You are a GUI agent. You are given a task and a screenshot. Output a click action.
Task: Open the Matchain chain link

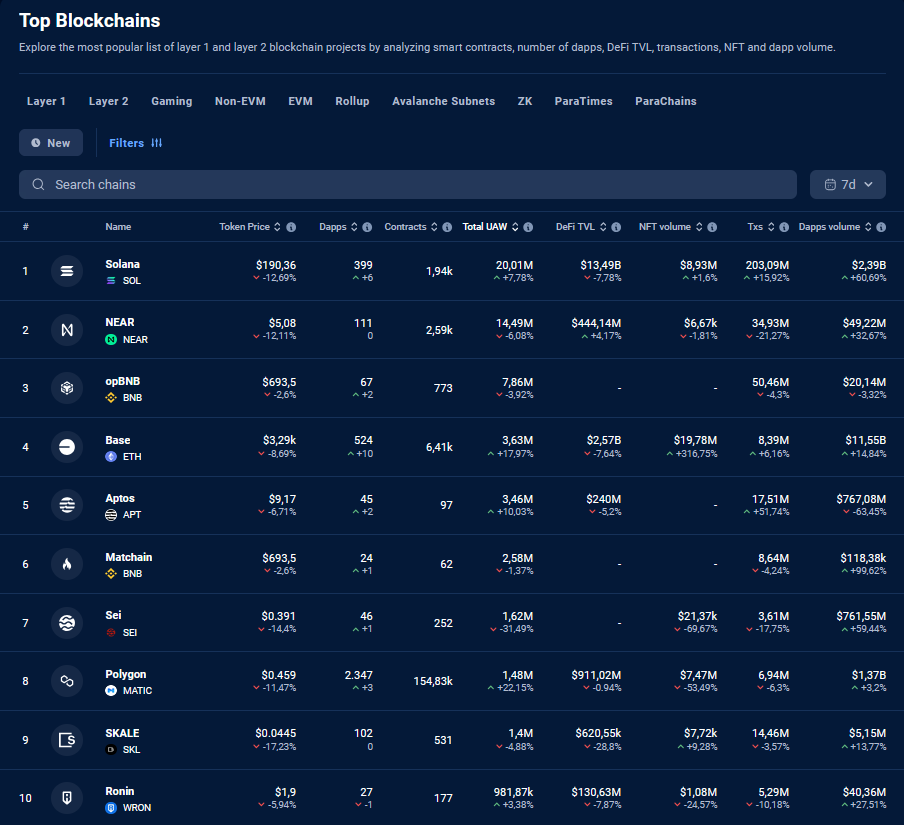129,557
